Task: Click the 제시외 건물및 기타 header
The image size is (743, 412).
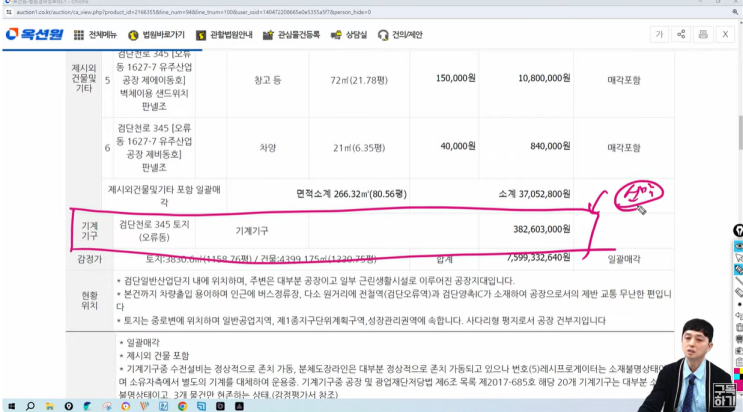Action: 84,78
